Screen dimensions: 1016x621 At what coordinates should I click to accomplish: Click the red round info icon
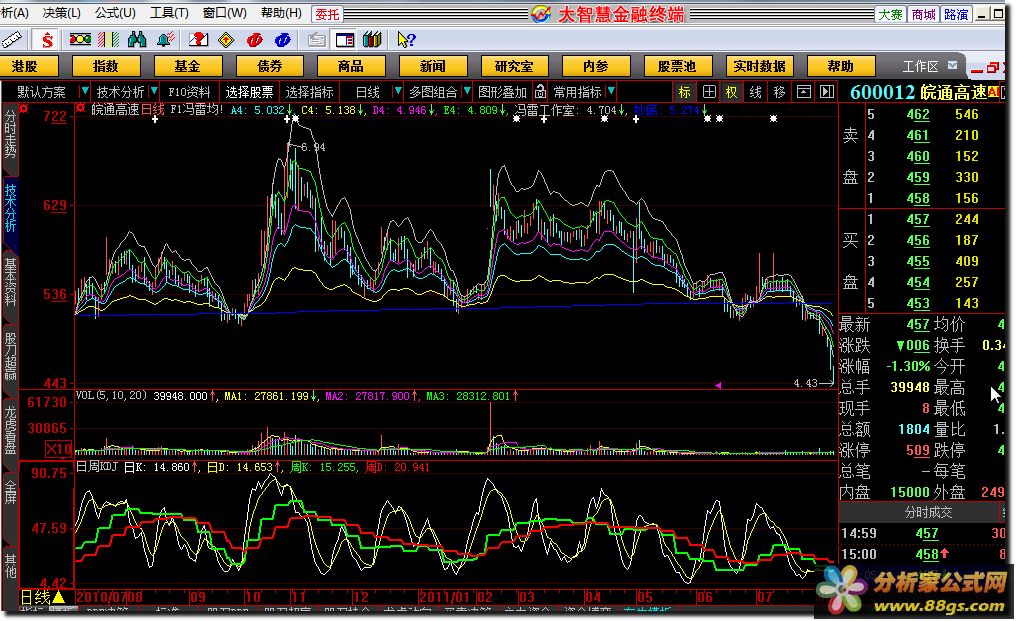point(254,40)
